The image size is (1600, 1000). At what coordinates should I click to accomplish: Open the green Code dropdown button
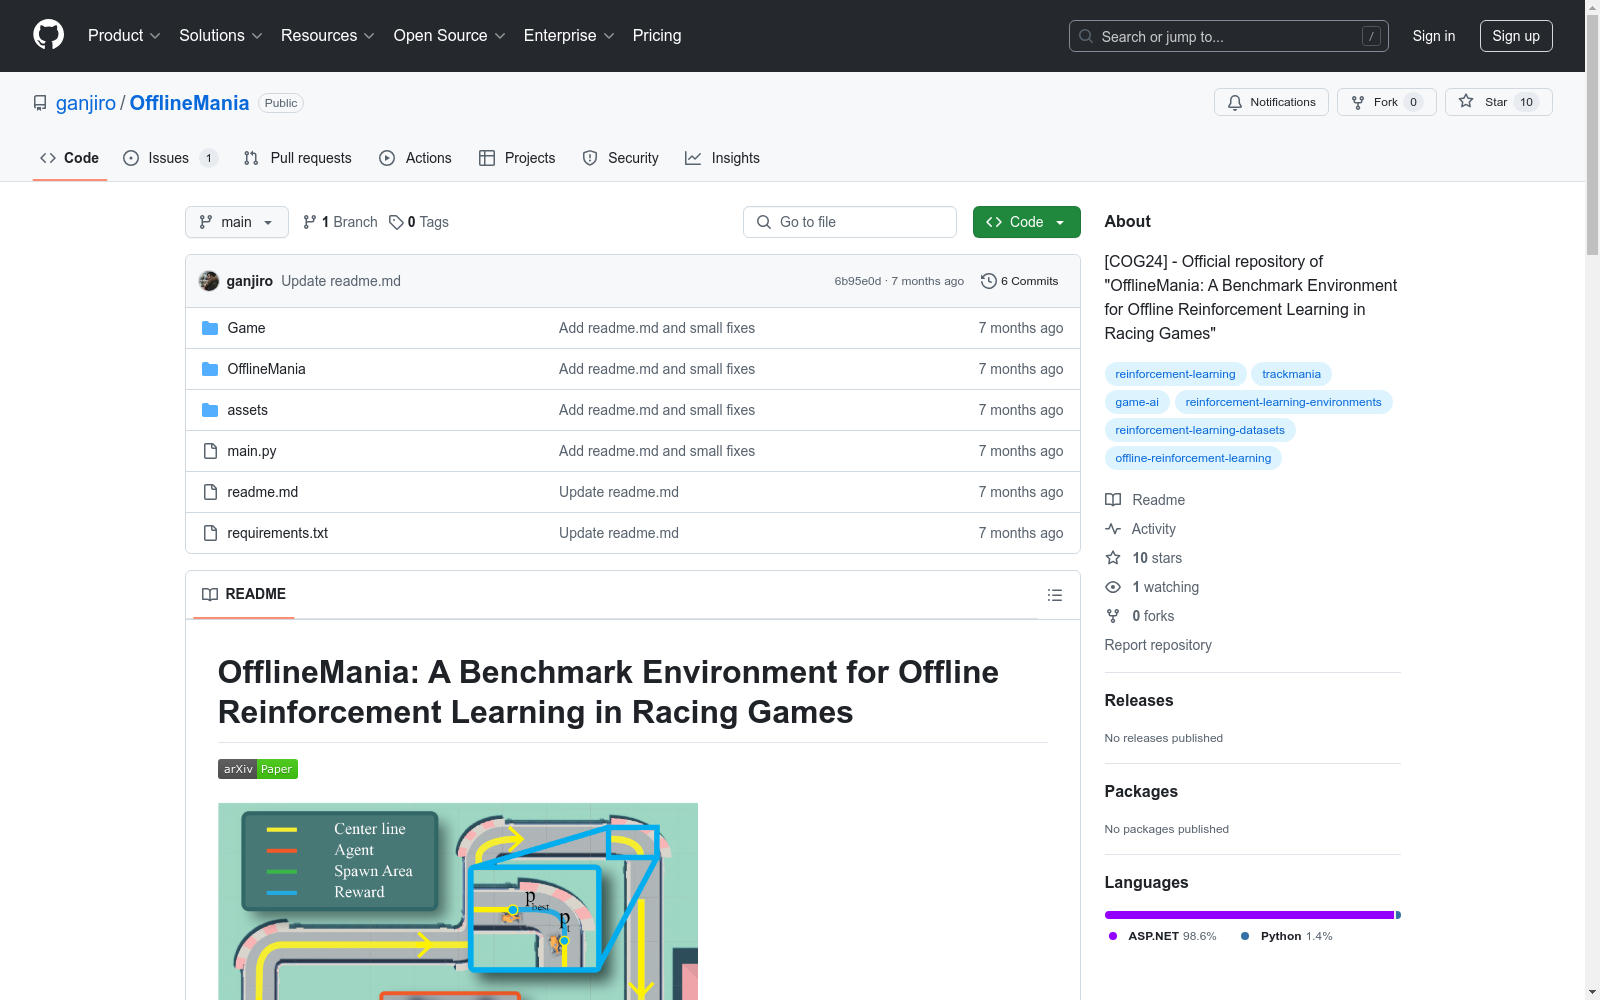[1026, 222]
